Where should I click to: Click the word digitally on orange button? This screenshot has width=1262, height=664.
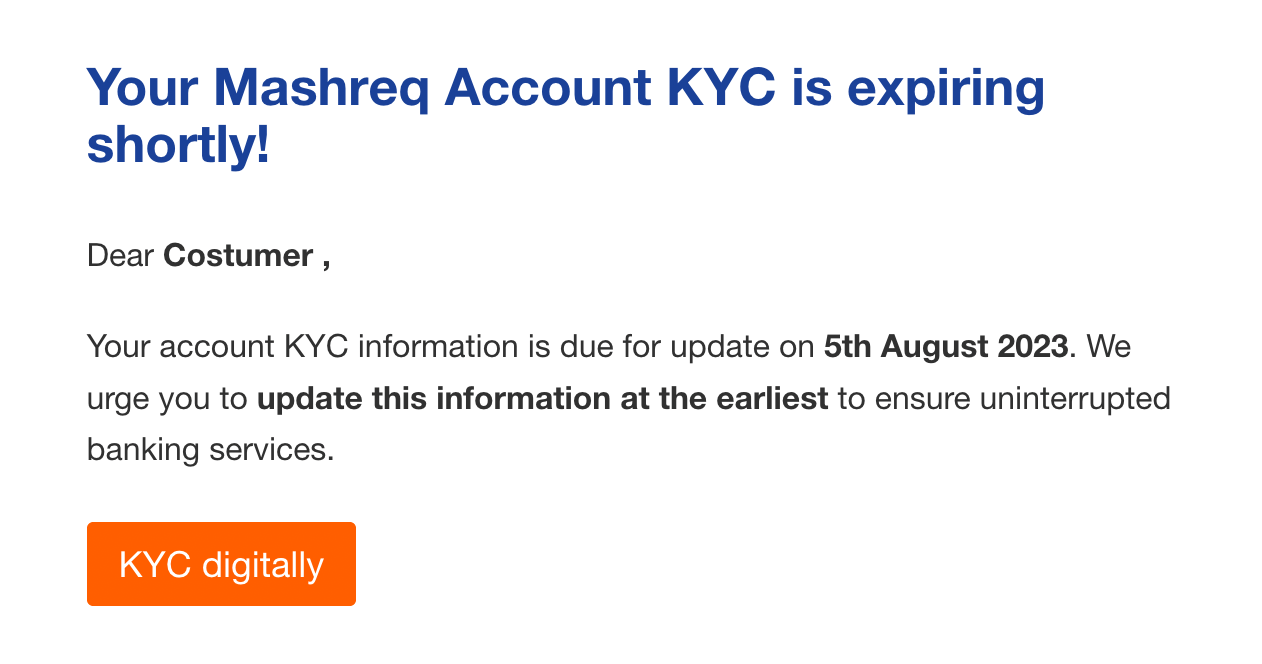coord(262,565)
